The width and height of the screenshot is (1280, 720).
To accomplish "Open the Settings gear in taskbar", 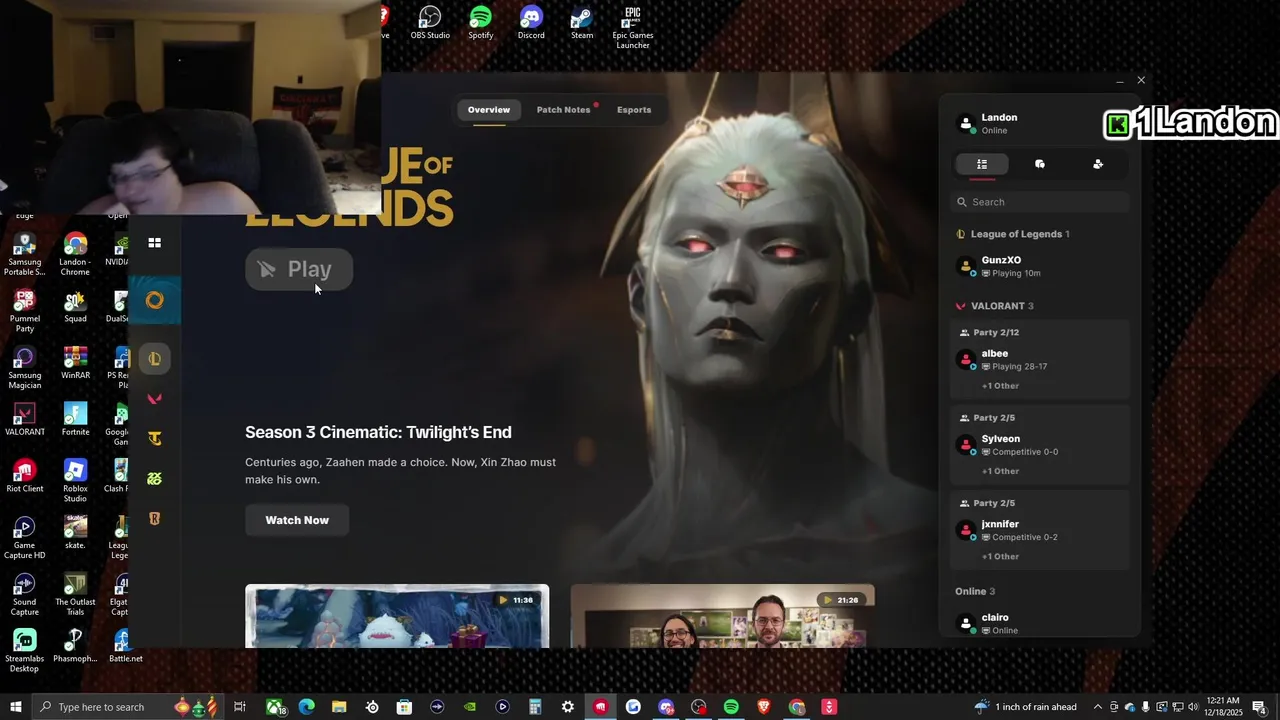I will (x=568, y=707).
